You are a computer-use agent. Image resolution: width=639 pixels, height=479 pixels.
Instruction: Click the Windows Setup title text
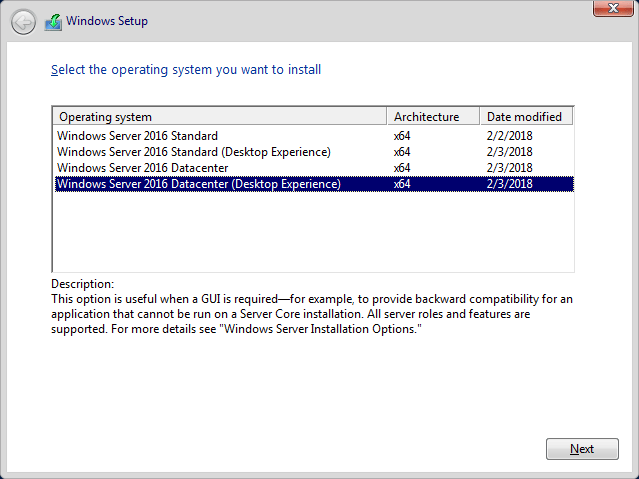tap(107, 21)
